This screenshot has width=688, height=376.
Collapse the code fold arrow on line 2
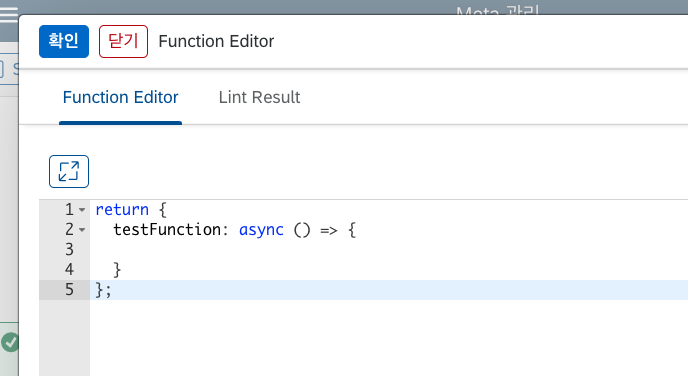coord(82,230)
